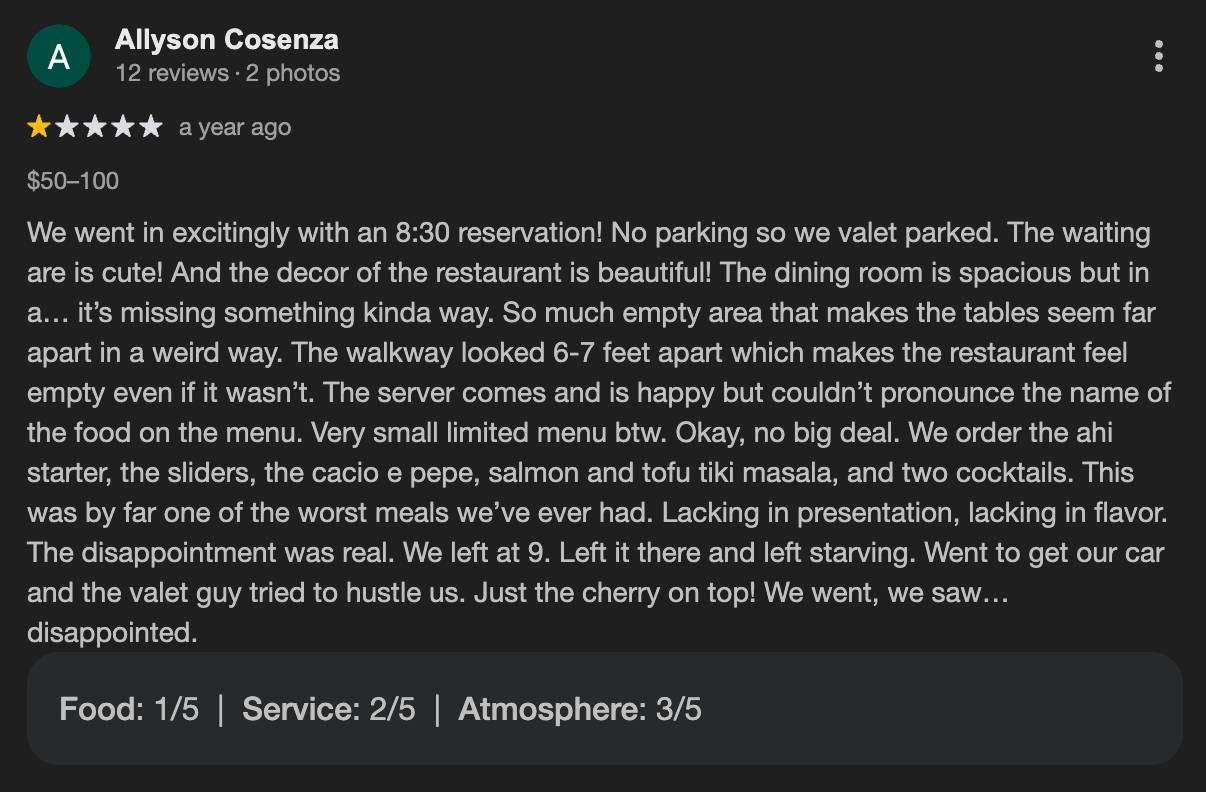Viewport: 1206px width, 792px height.
Task: Open the three-dot more options menu
Action: pos(1158,57)
